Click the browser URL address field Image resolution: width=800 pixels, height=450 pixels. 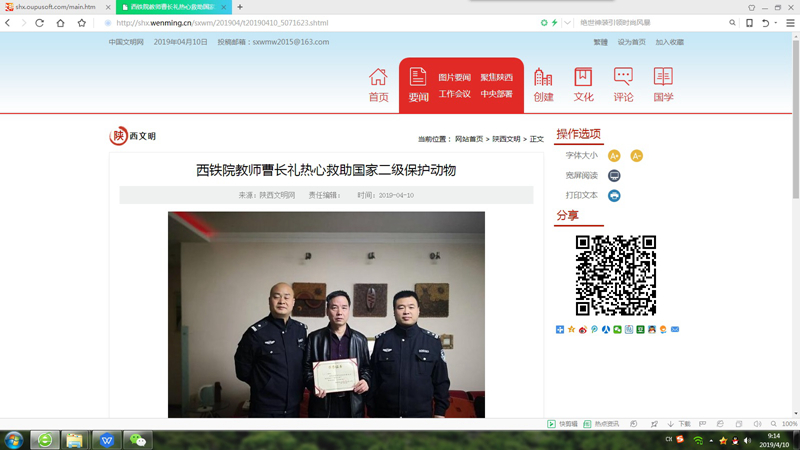[300, 22]
